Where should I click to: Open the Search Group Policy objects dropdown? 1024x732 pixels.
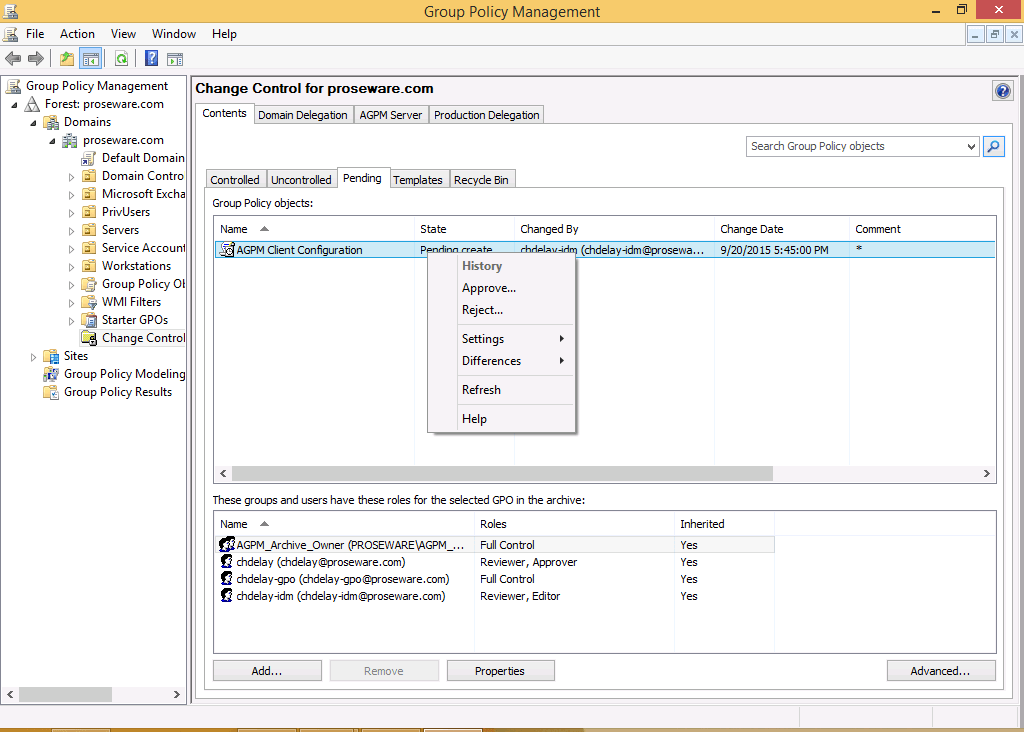tap(971, 146)
